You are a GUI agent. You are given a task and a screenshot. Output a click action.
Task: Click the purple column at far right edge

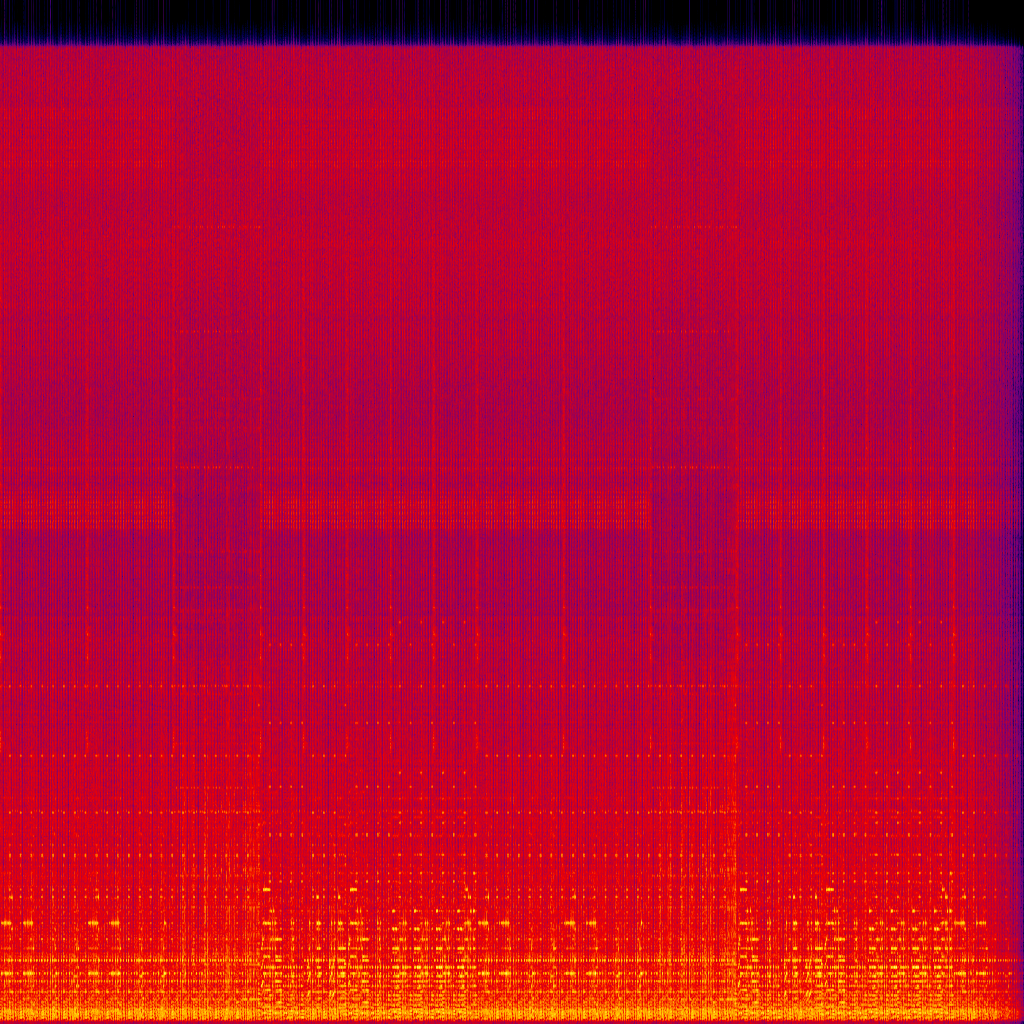(1019, 500)
